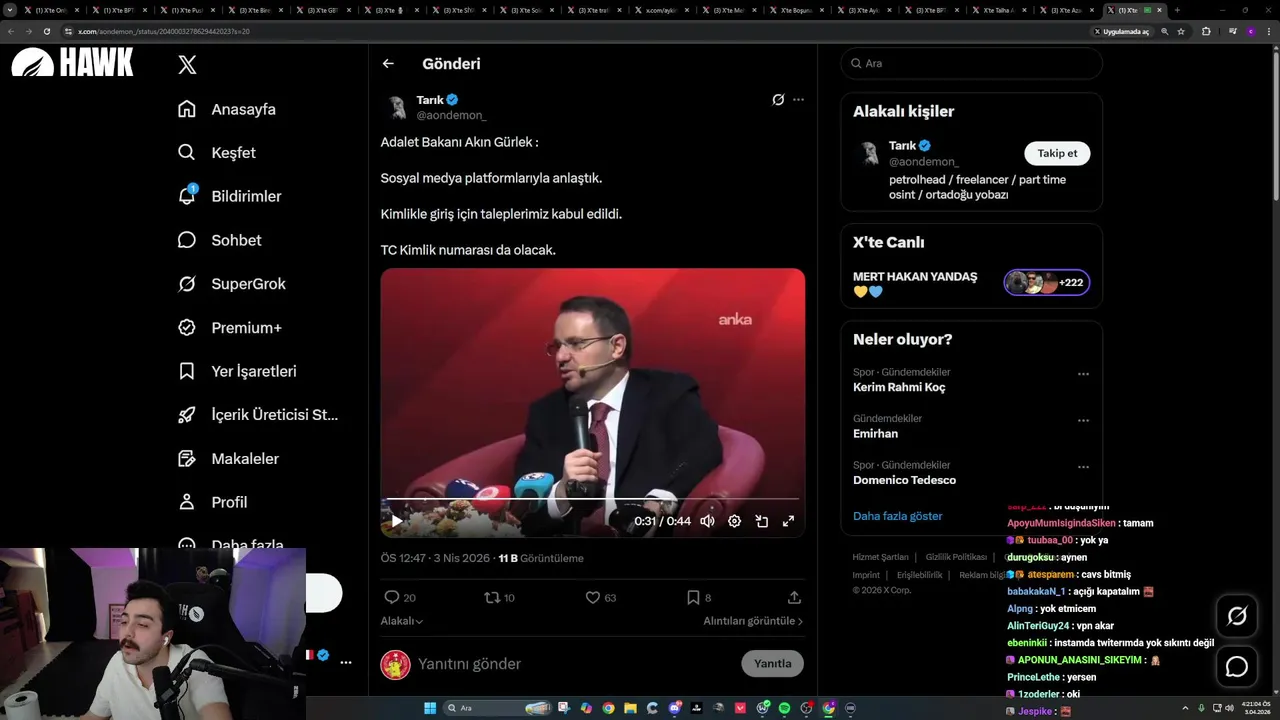Image resolution: width=1280 pixels, height=720 pixels.
Task: Expand the Alakalı sort dropdown
Action: tap(401, 621)
